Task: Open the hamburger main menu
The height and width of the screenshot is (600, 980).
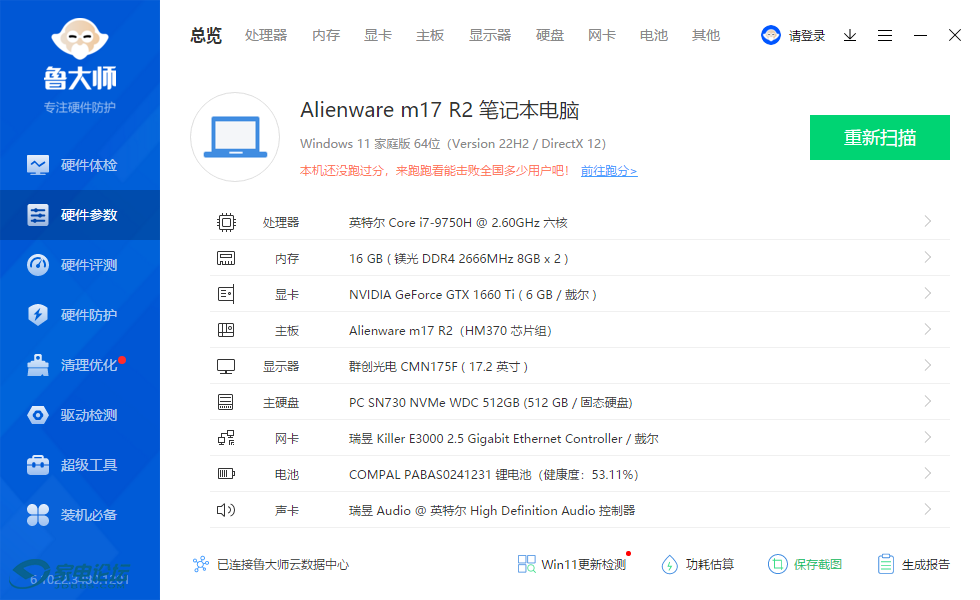Action: pyautogui.click(x=884, y=36)
